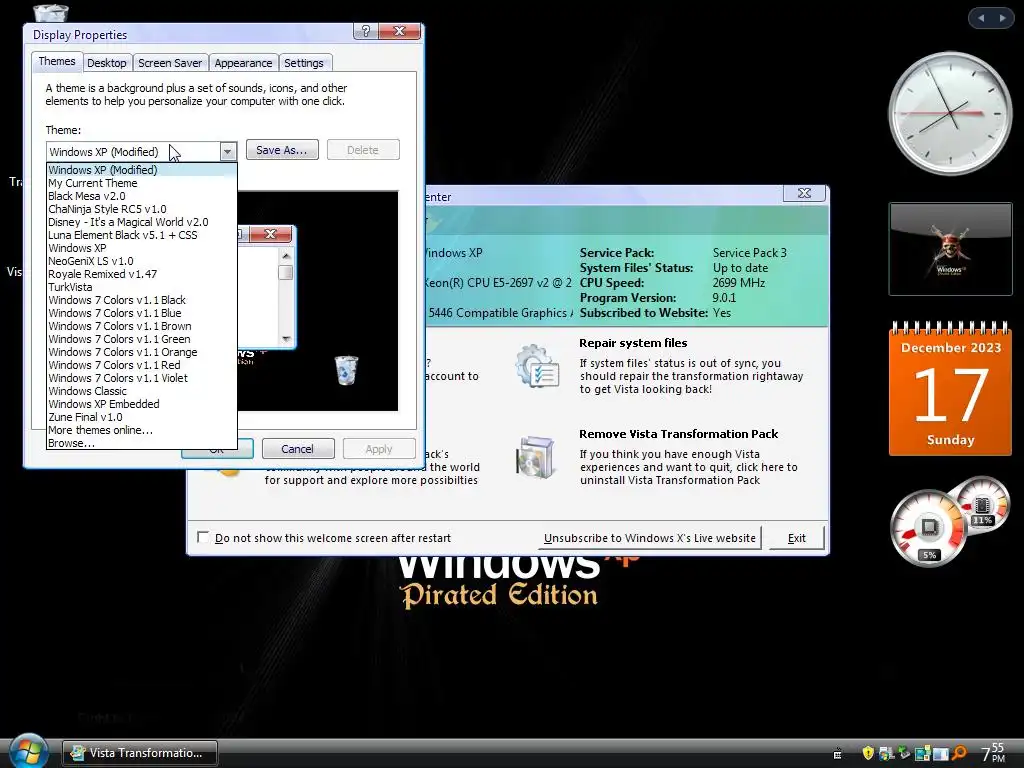This screenshot has height=768, width=1024.
Task: Select NeoGeniX LS v1.0 theme
Action: click(x=142, y=261)
